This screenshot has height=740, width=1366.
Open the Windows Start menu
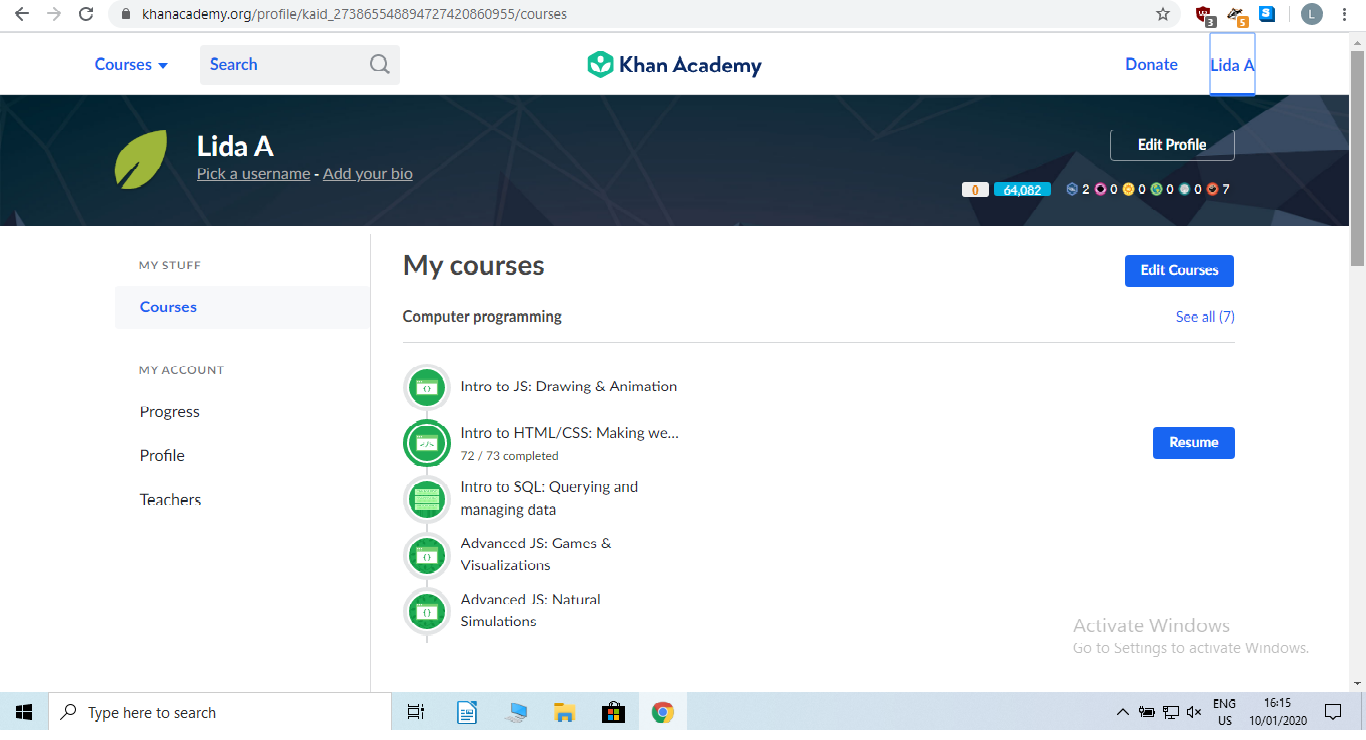(24, 713)
